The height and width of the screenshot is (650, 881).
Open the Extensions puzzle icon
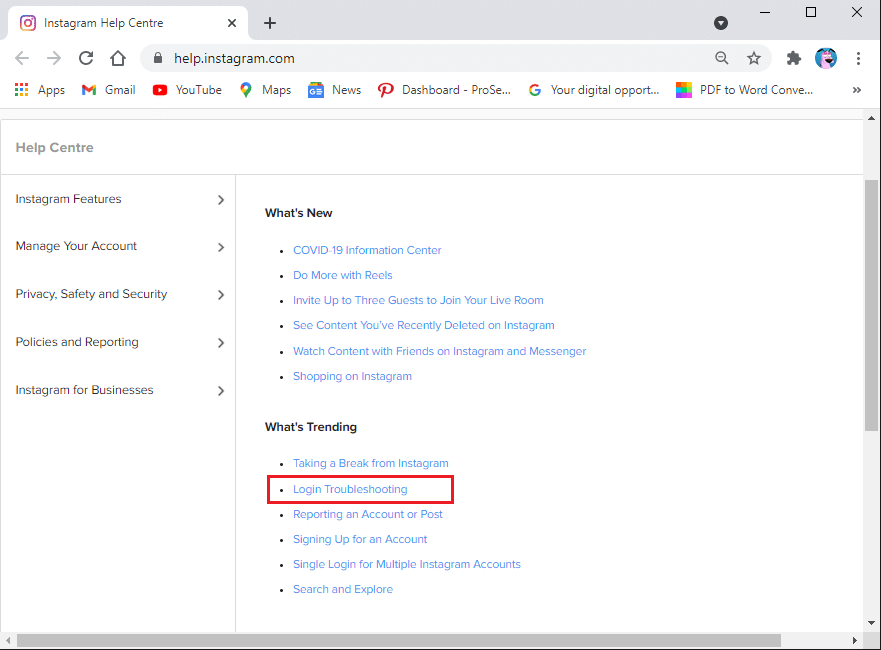794,58
